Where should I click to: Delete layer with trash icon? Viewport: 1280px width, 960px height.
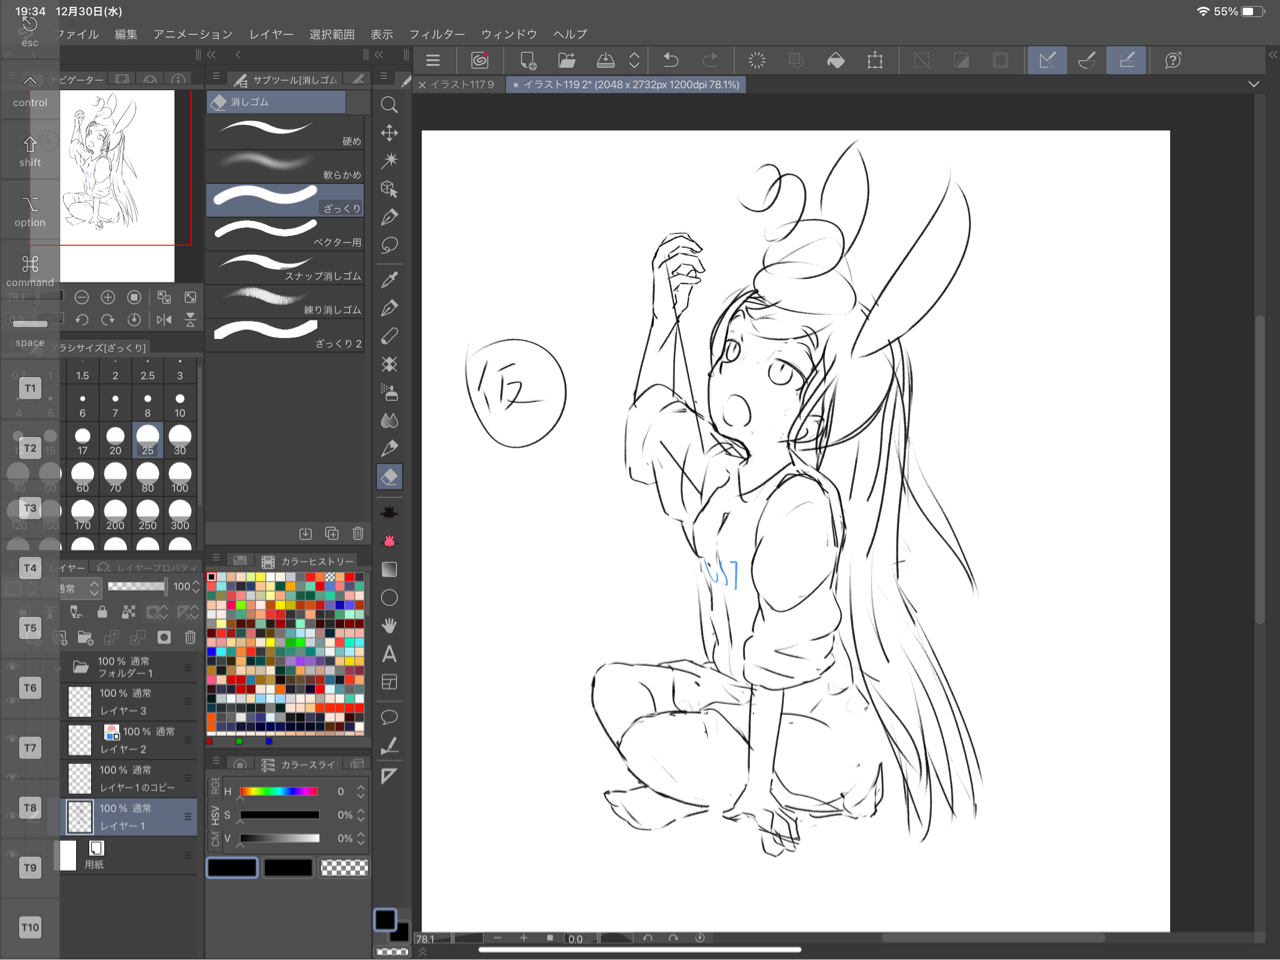click(190, 637)
